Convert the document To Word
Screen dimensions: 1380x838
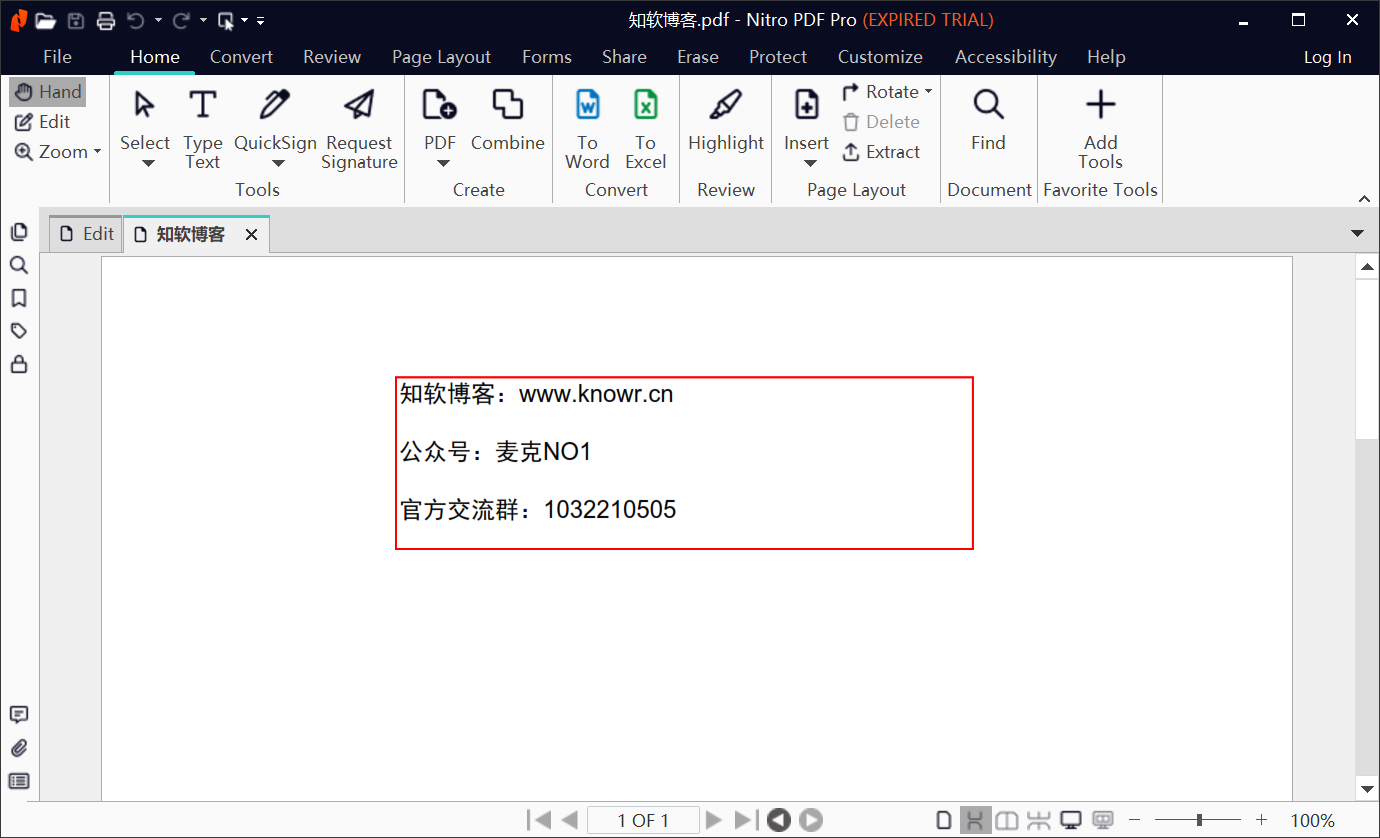point(587,128)
